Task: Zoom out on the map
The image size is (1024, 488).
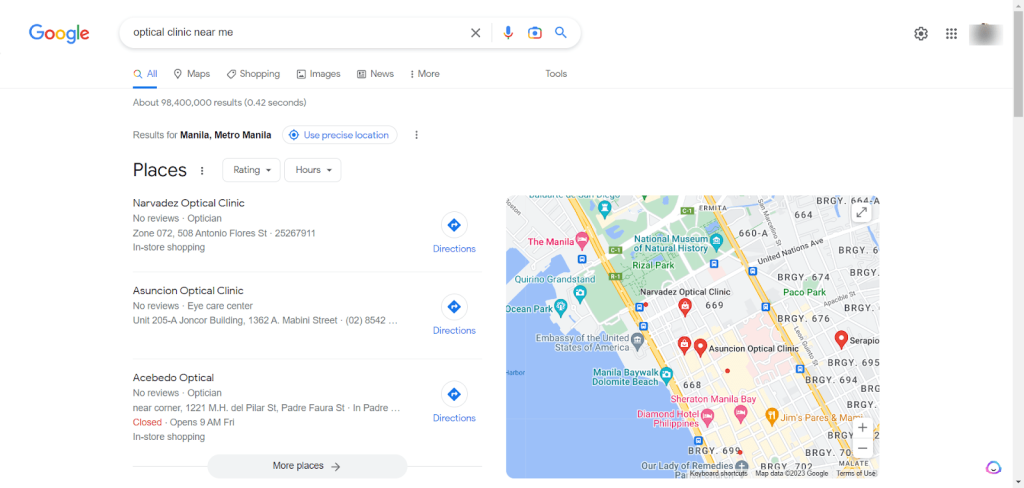Action: click(x=863, y=449)
